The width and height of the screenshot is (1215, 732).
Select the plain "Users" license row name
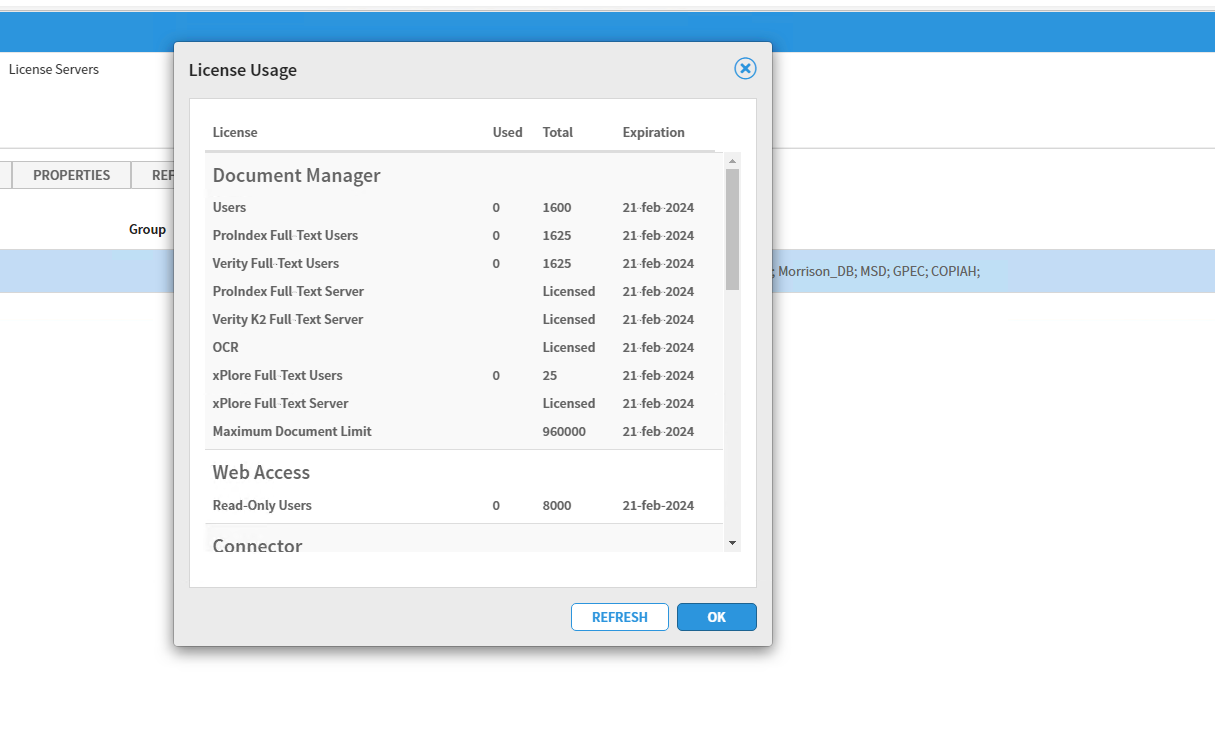click(x=229, y=207)
